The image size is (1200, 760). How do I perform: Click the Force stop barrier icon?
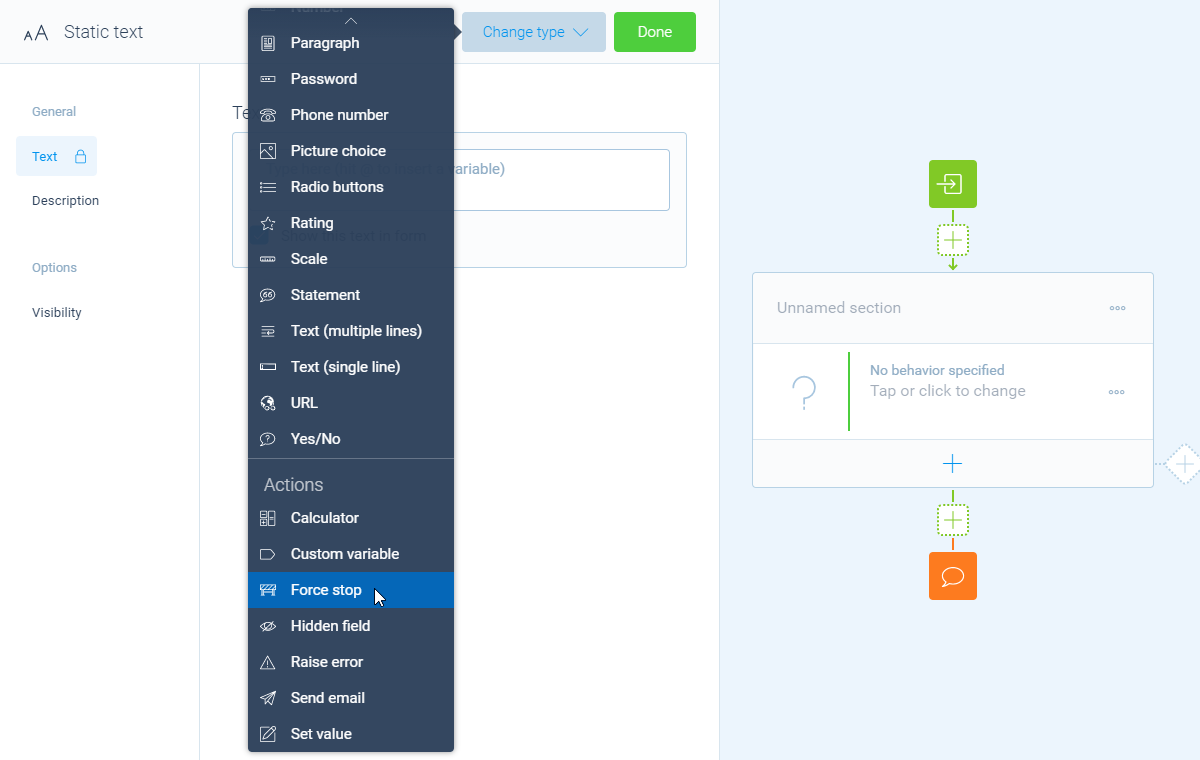point(267,590)
